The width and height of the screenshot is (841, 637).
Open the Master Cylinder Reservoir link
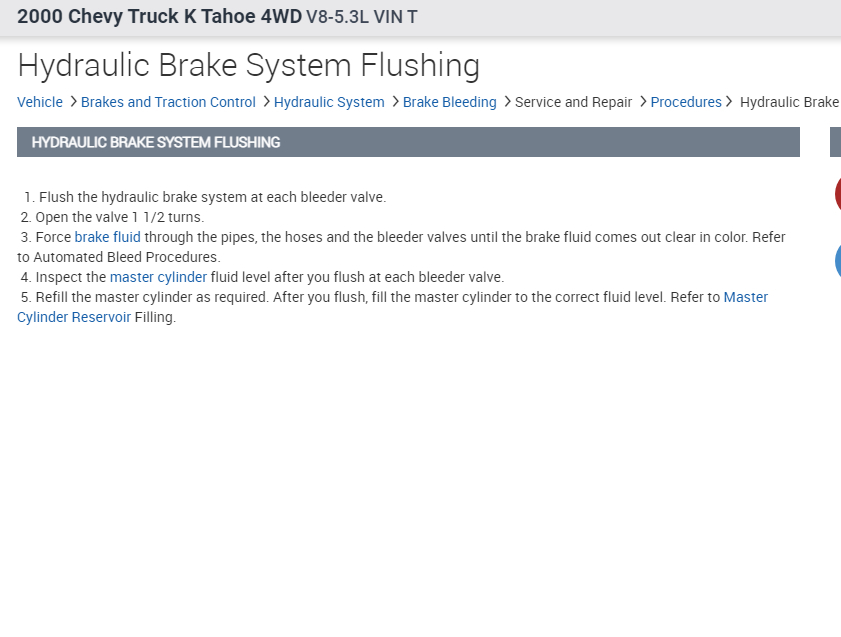click(745, 297)
